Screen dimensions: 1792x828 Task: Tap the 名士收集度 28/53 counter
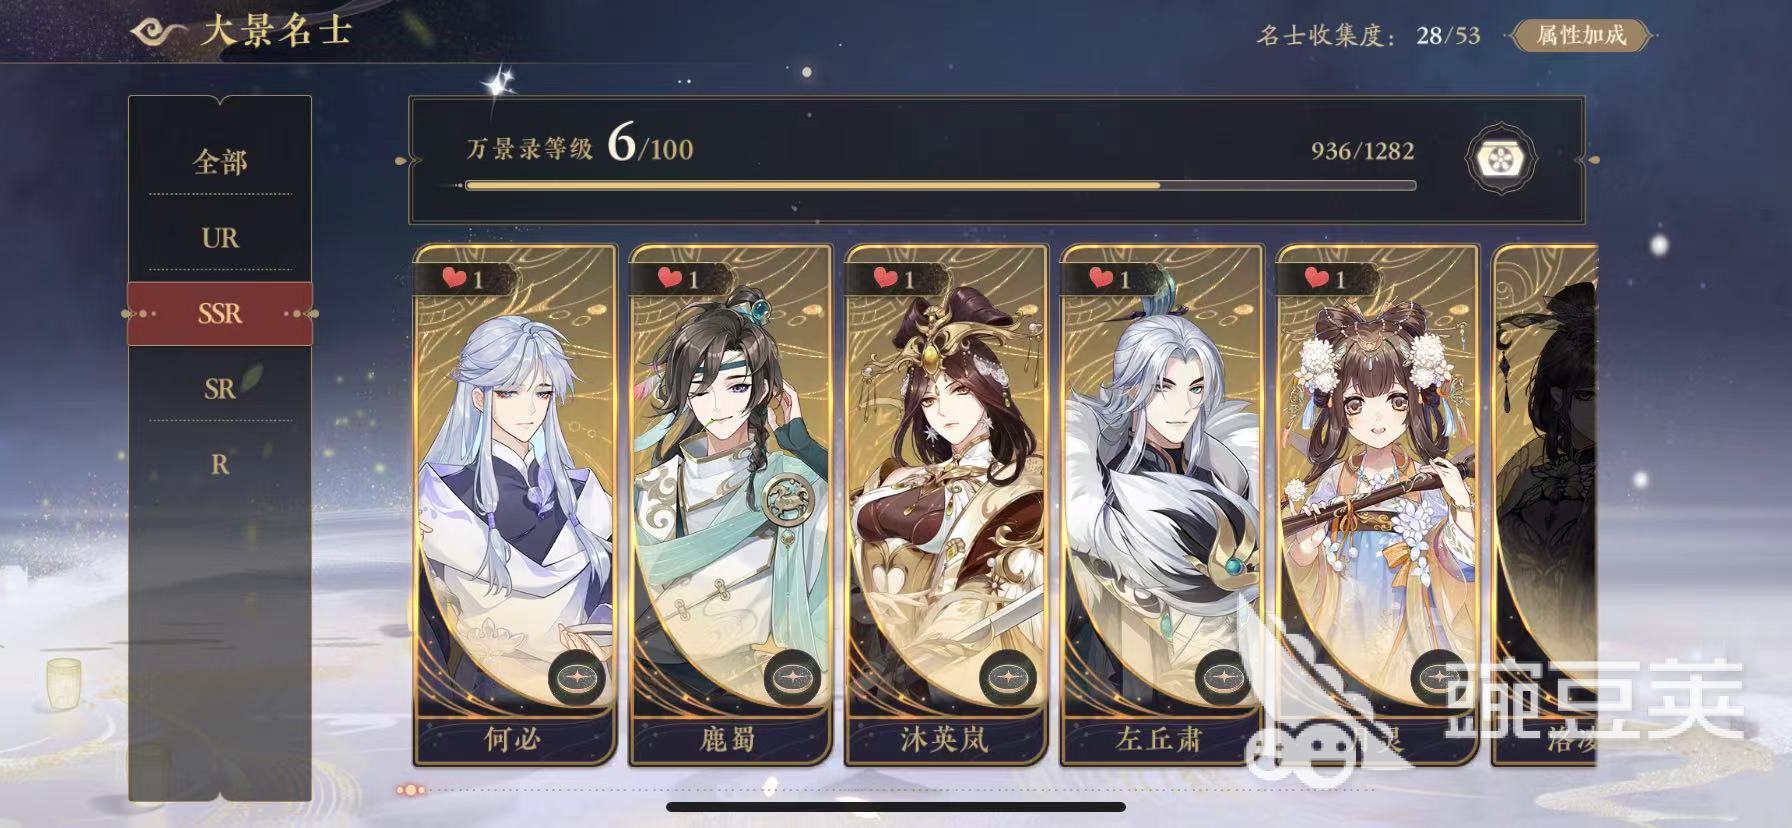[x=1368, y=36]
